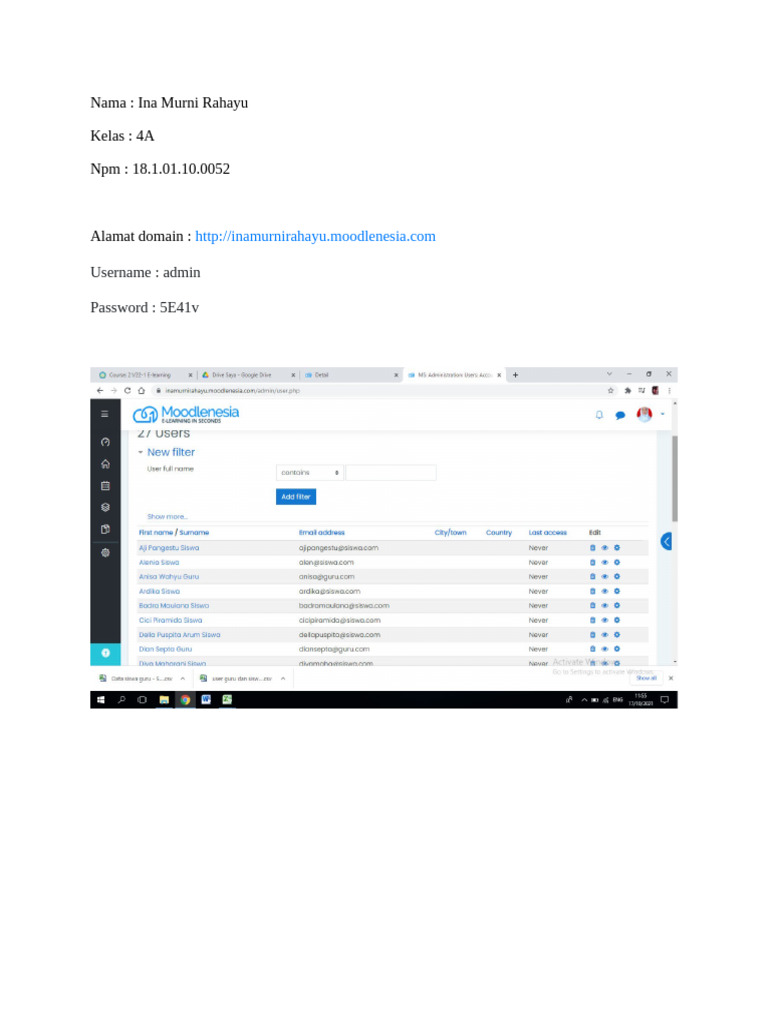Viewport: 768px width, 1024px height.
Task: Sort by First name column
Action: (155, 533)
